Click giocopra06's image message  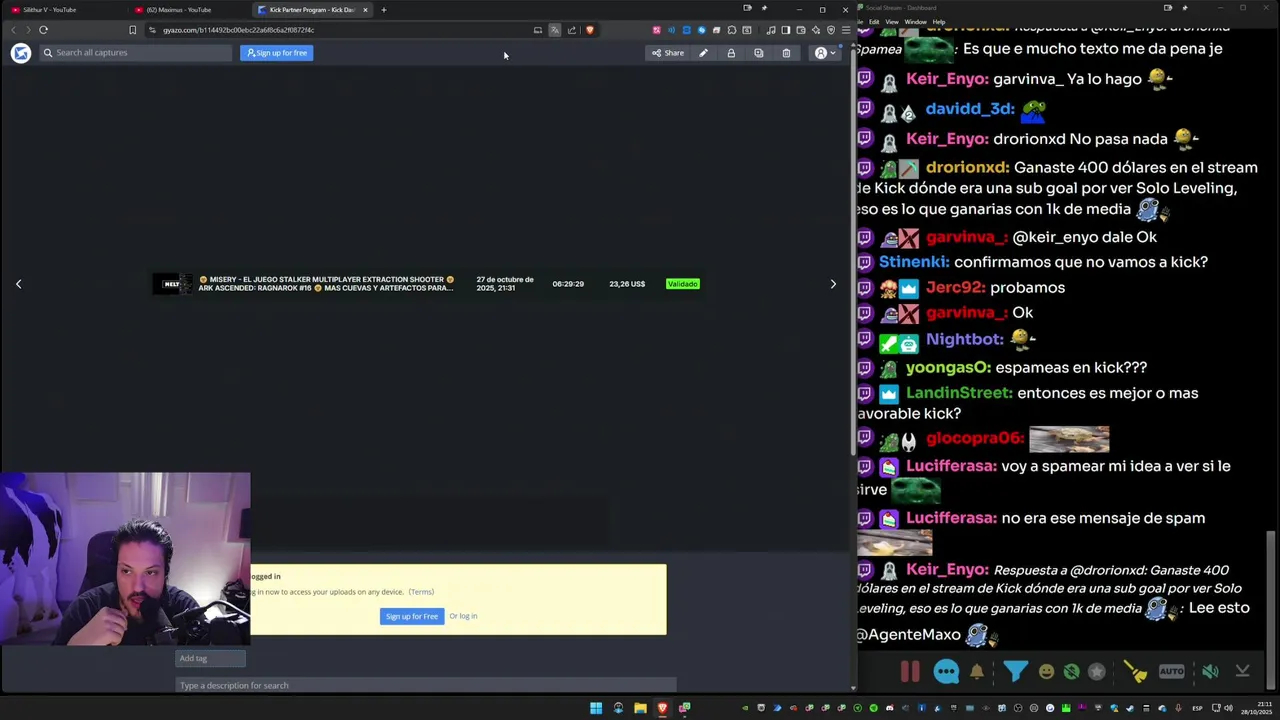pyautogui.click(x=1069, y=439)
